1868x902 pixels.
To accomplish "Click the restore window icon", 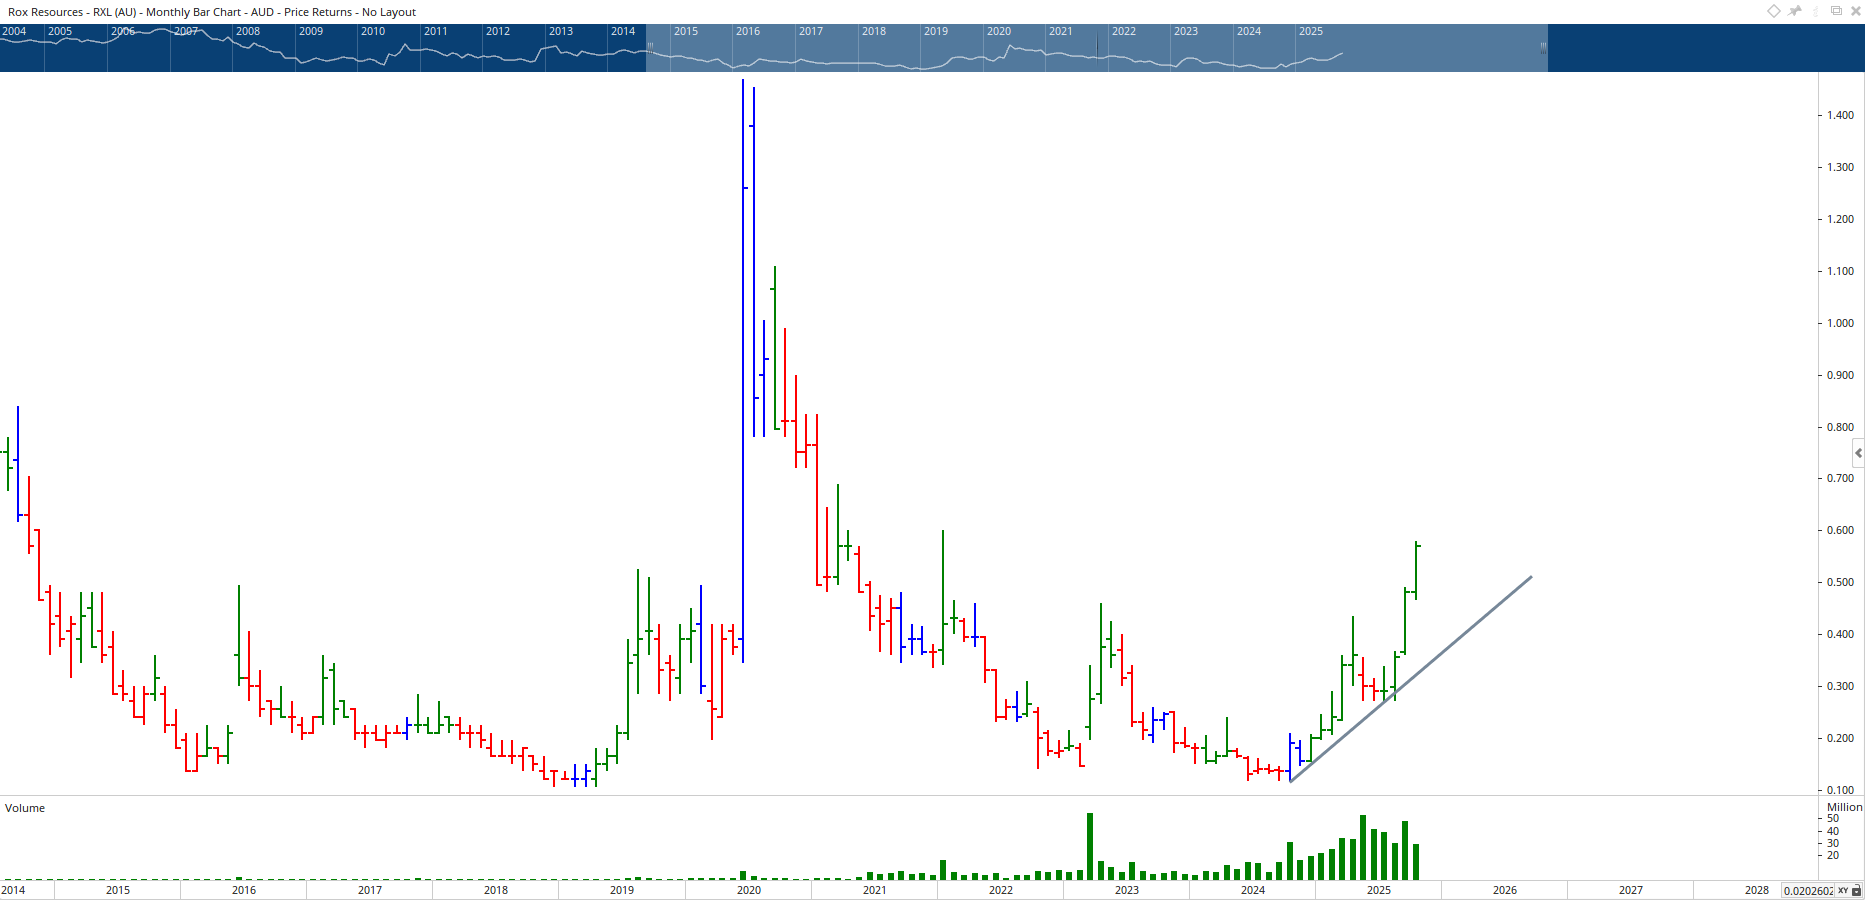I will [x=1836, y=11].
